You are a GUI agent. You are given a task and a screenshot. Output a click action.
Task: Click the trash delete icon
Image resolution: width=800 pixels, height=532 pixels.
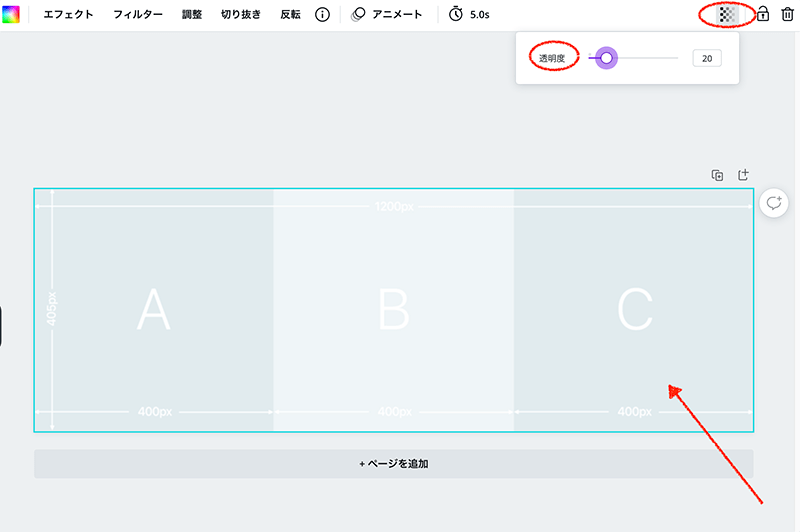click(787, 14)
